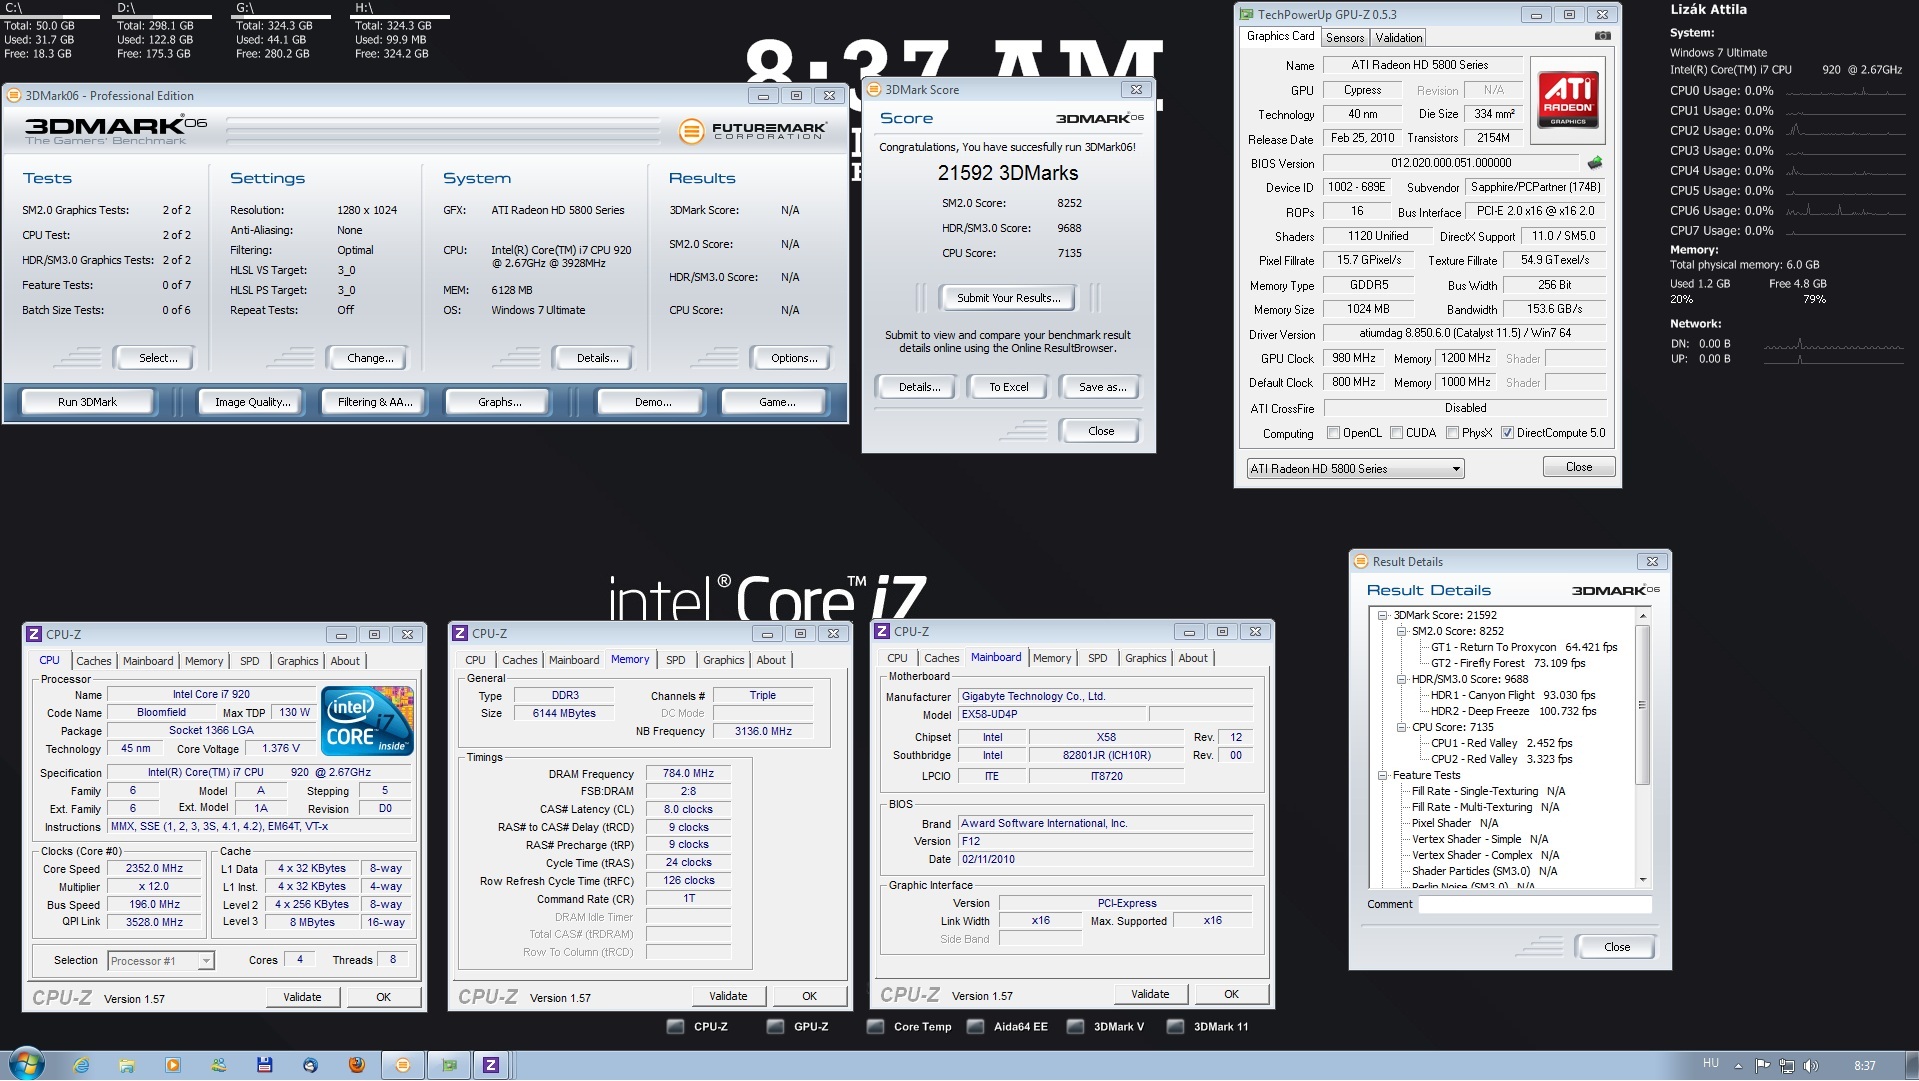Open the Core Temp desktop shortcut
The image size is (1919, 1081).
pos(909,1027)
